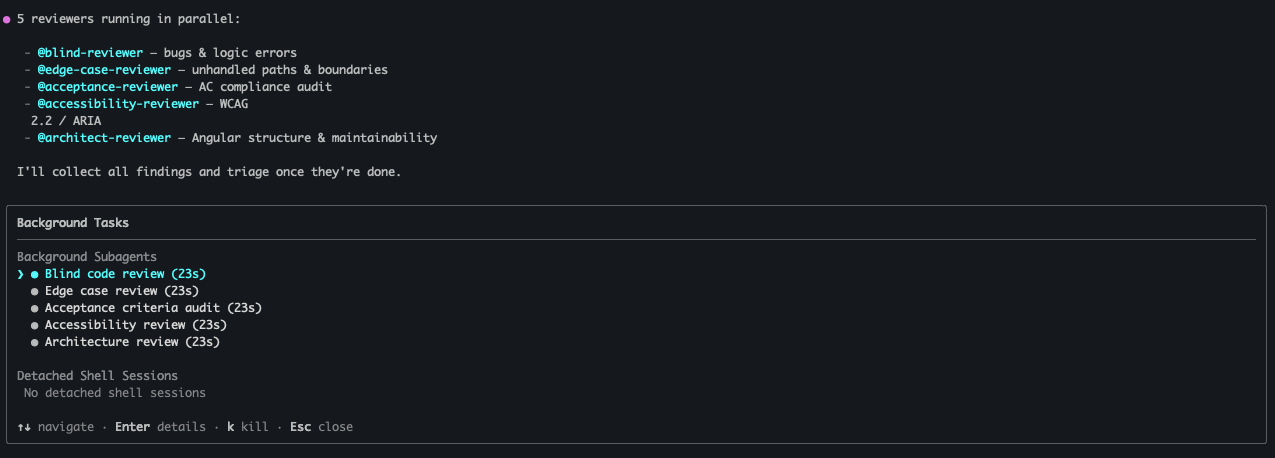Click the @acceptance-reviewer mention
Viewport: 1275px width, 458px height.
pos(108,87)
